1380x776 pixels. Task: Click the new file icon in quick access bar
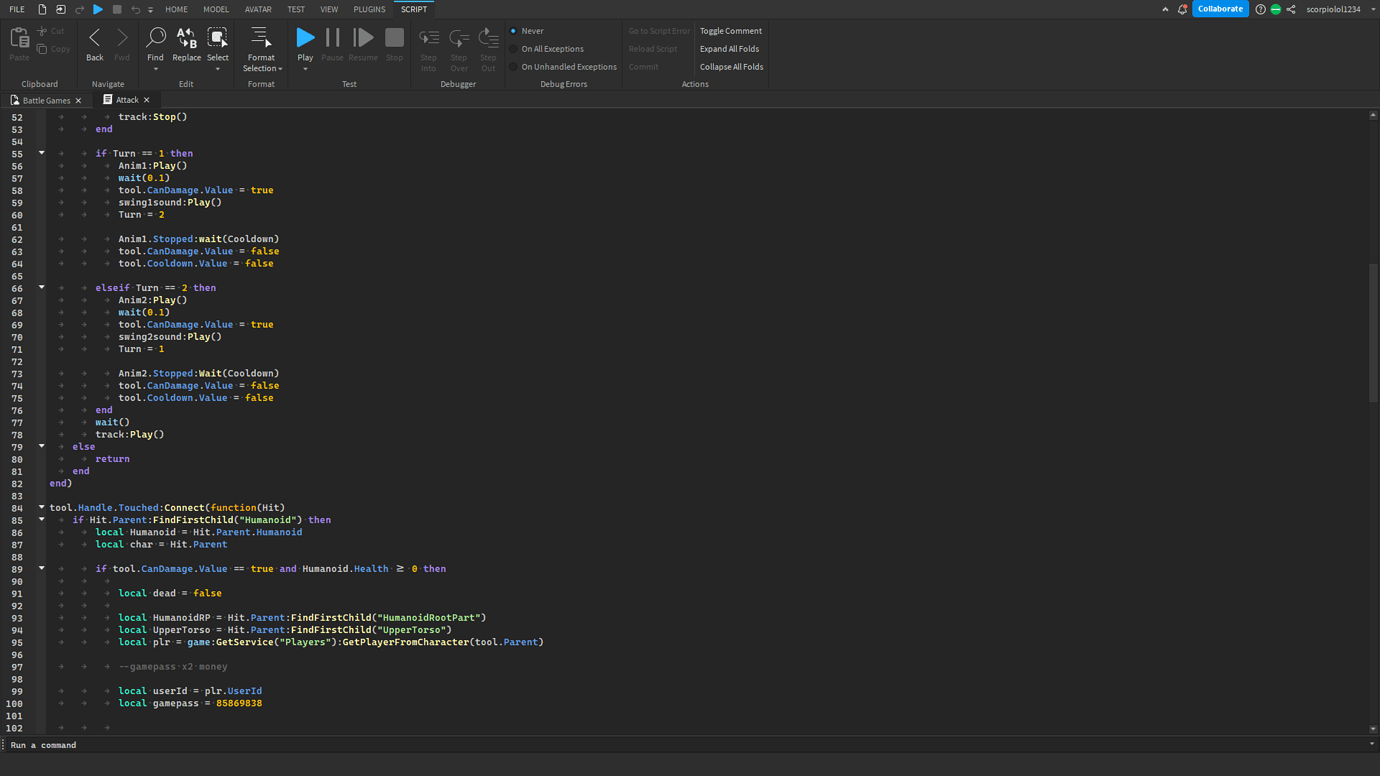[42, 9]
